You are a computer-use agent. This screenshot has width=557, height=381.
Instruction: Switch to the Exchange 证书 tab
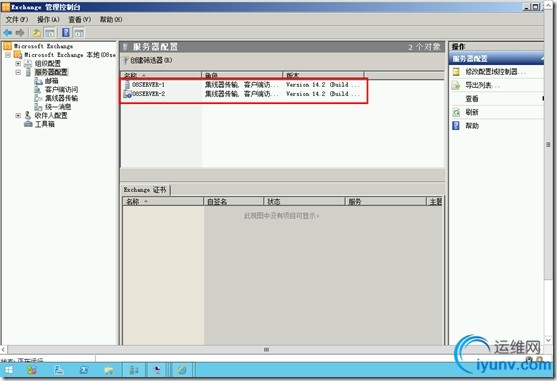(145, 190)
